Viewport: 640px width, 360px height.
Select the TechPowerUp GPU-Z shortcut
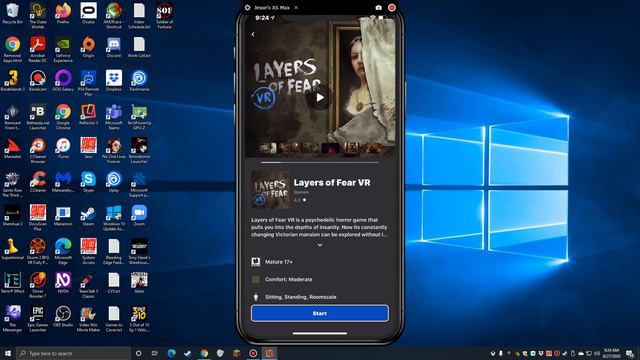click(139, 117)
